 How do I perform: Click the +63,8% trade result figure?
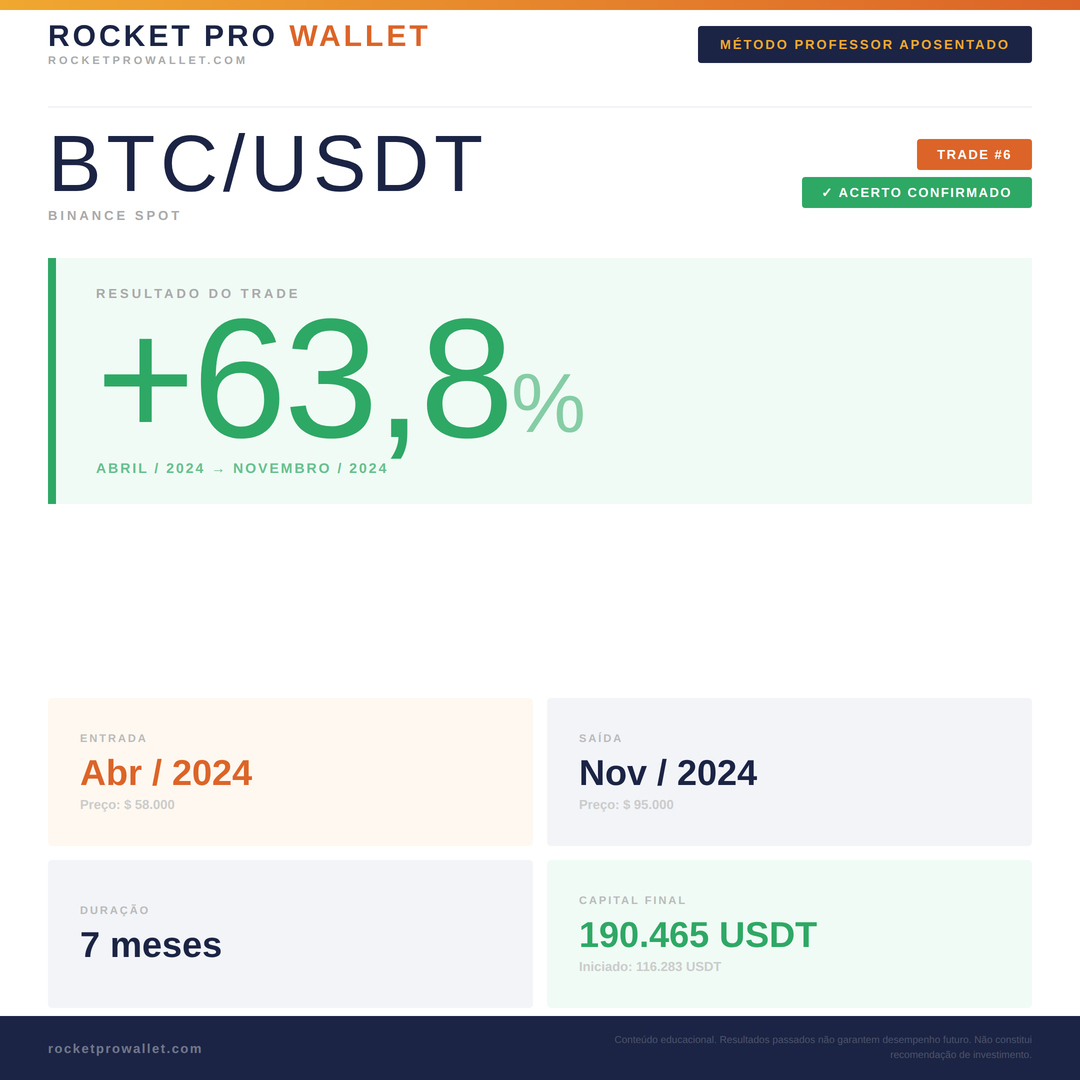click(340, 382)
